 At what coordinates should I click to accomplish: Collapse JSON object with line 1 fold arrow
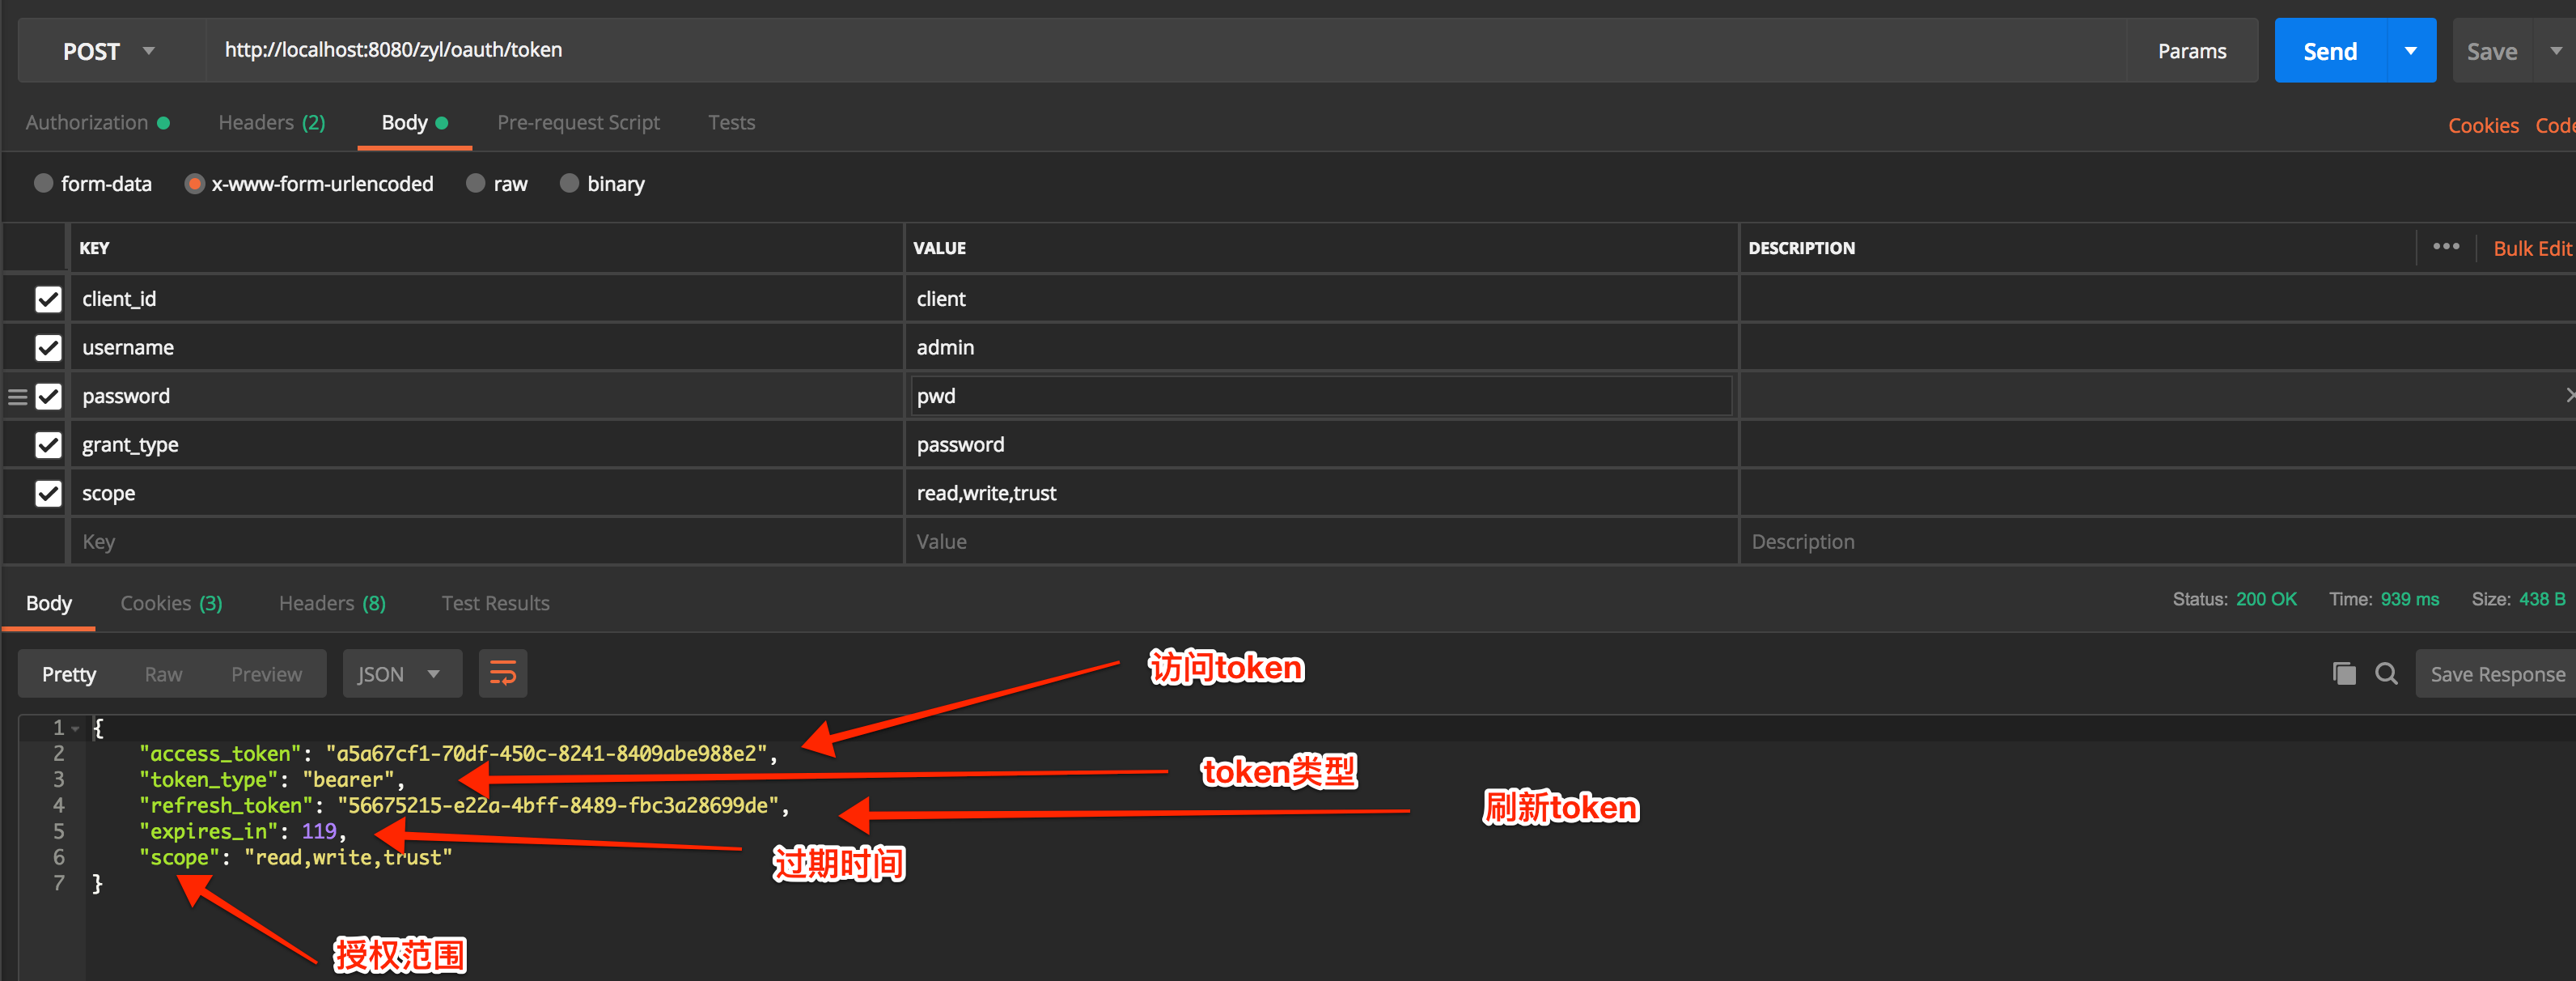[x=75, y=729]
